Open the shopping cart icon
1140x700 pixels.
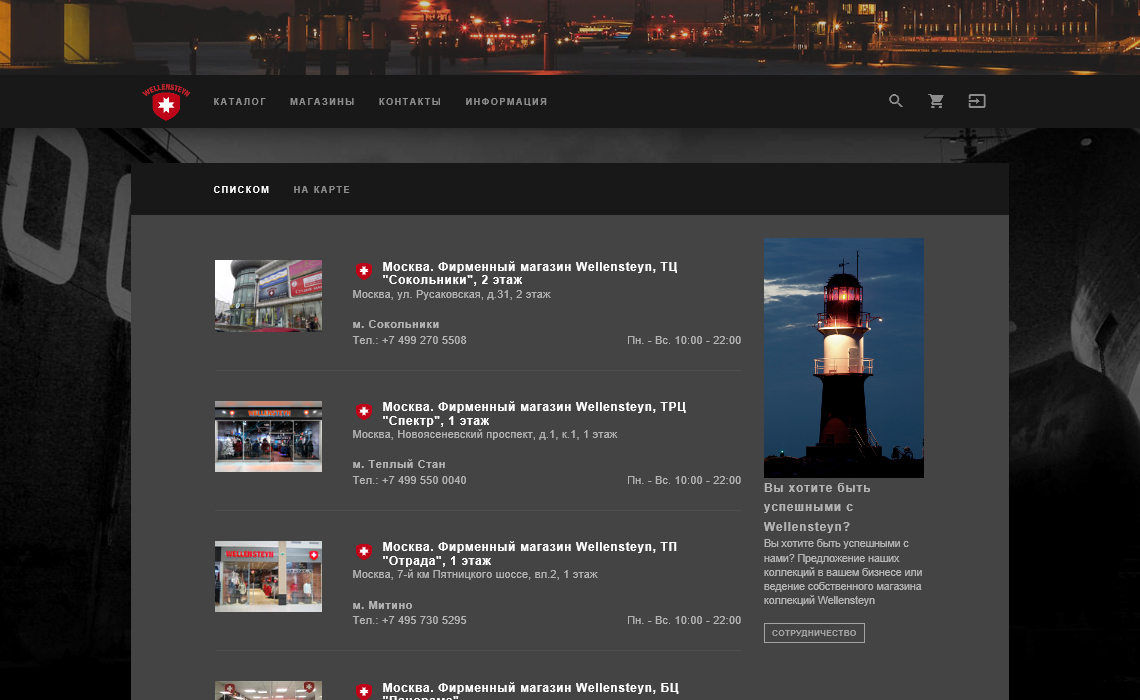(936, 101)
